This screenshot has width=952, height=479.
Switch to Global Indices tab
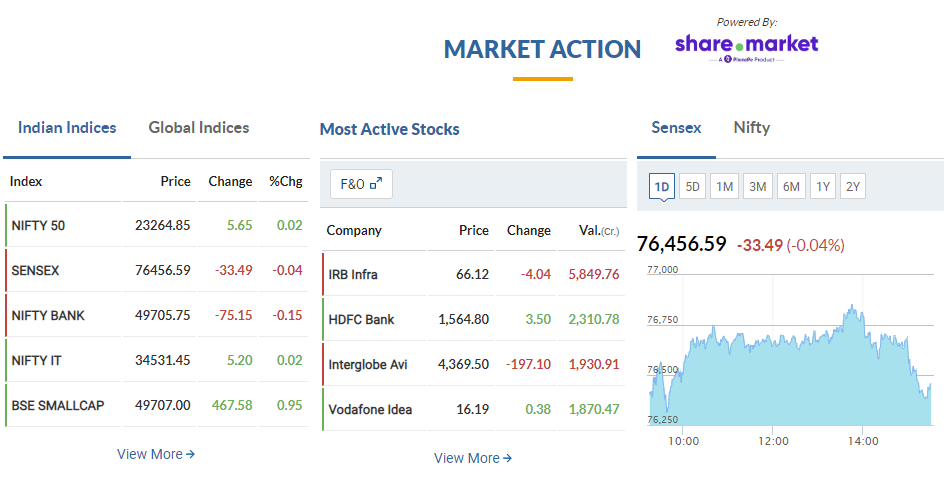click(199, 127)
